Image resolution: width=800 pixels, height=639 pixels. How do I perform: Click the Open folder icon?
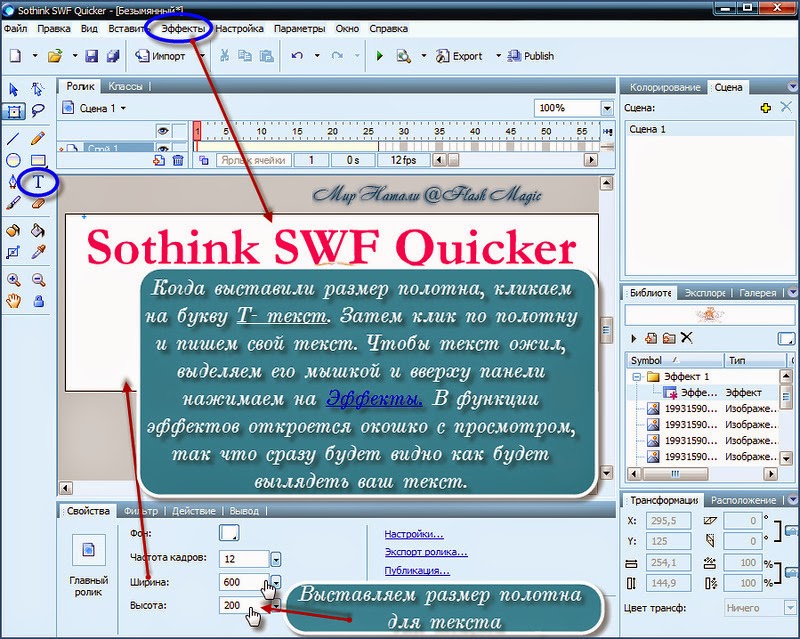(55, 56)
